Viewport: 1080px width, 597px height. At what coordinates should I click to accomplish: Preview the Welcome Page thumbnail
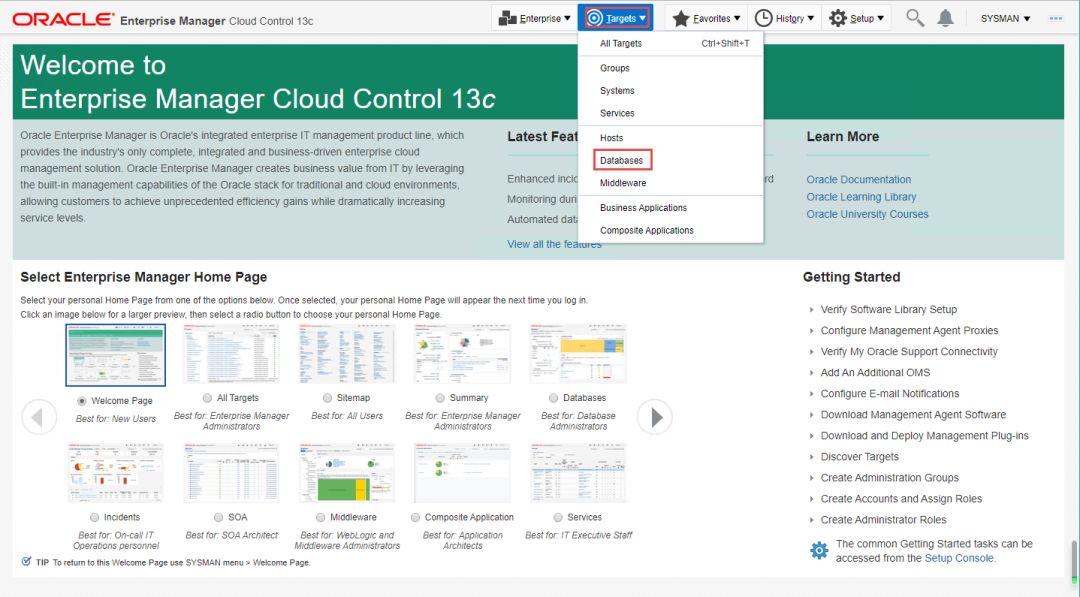pos(116,355)
